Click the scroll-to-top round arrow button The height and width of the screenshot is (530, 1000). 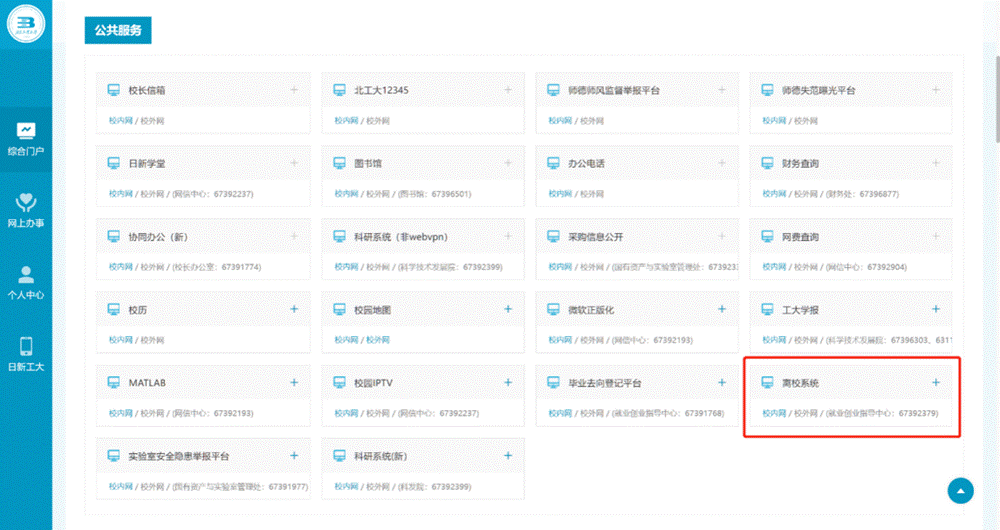click(960, 490)
